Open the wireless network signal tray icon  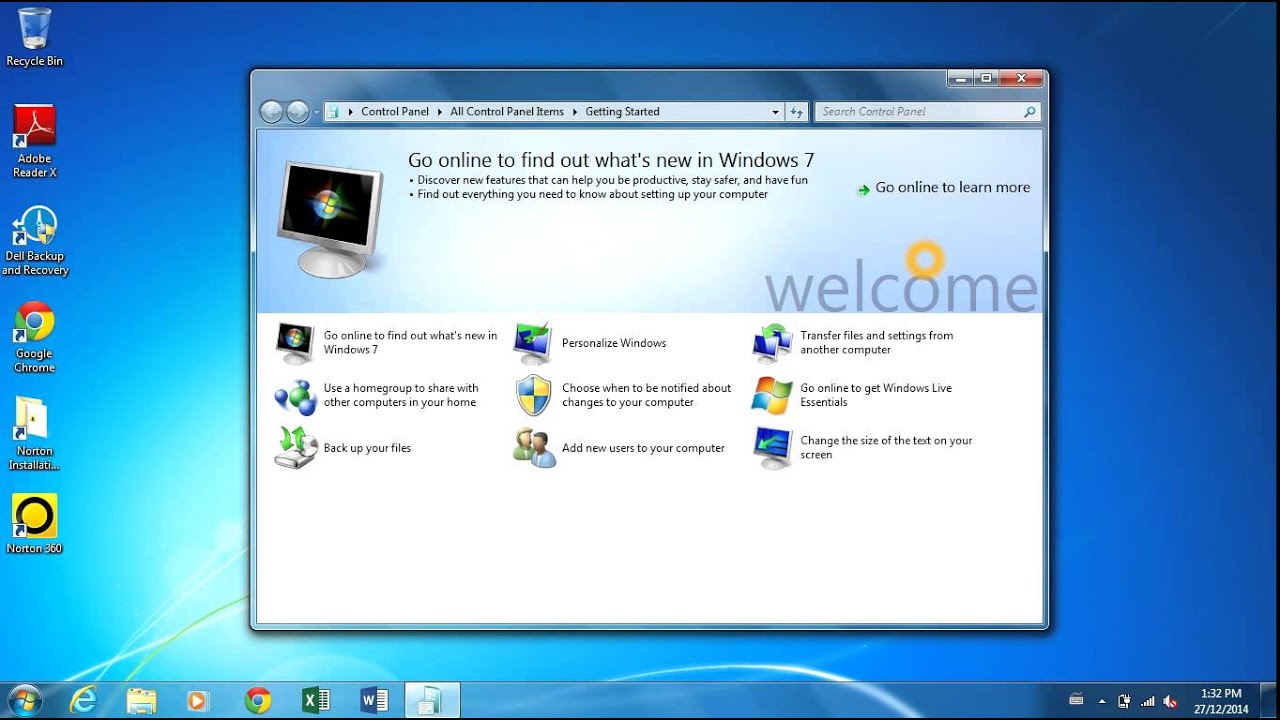(1148, 701)
